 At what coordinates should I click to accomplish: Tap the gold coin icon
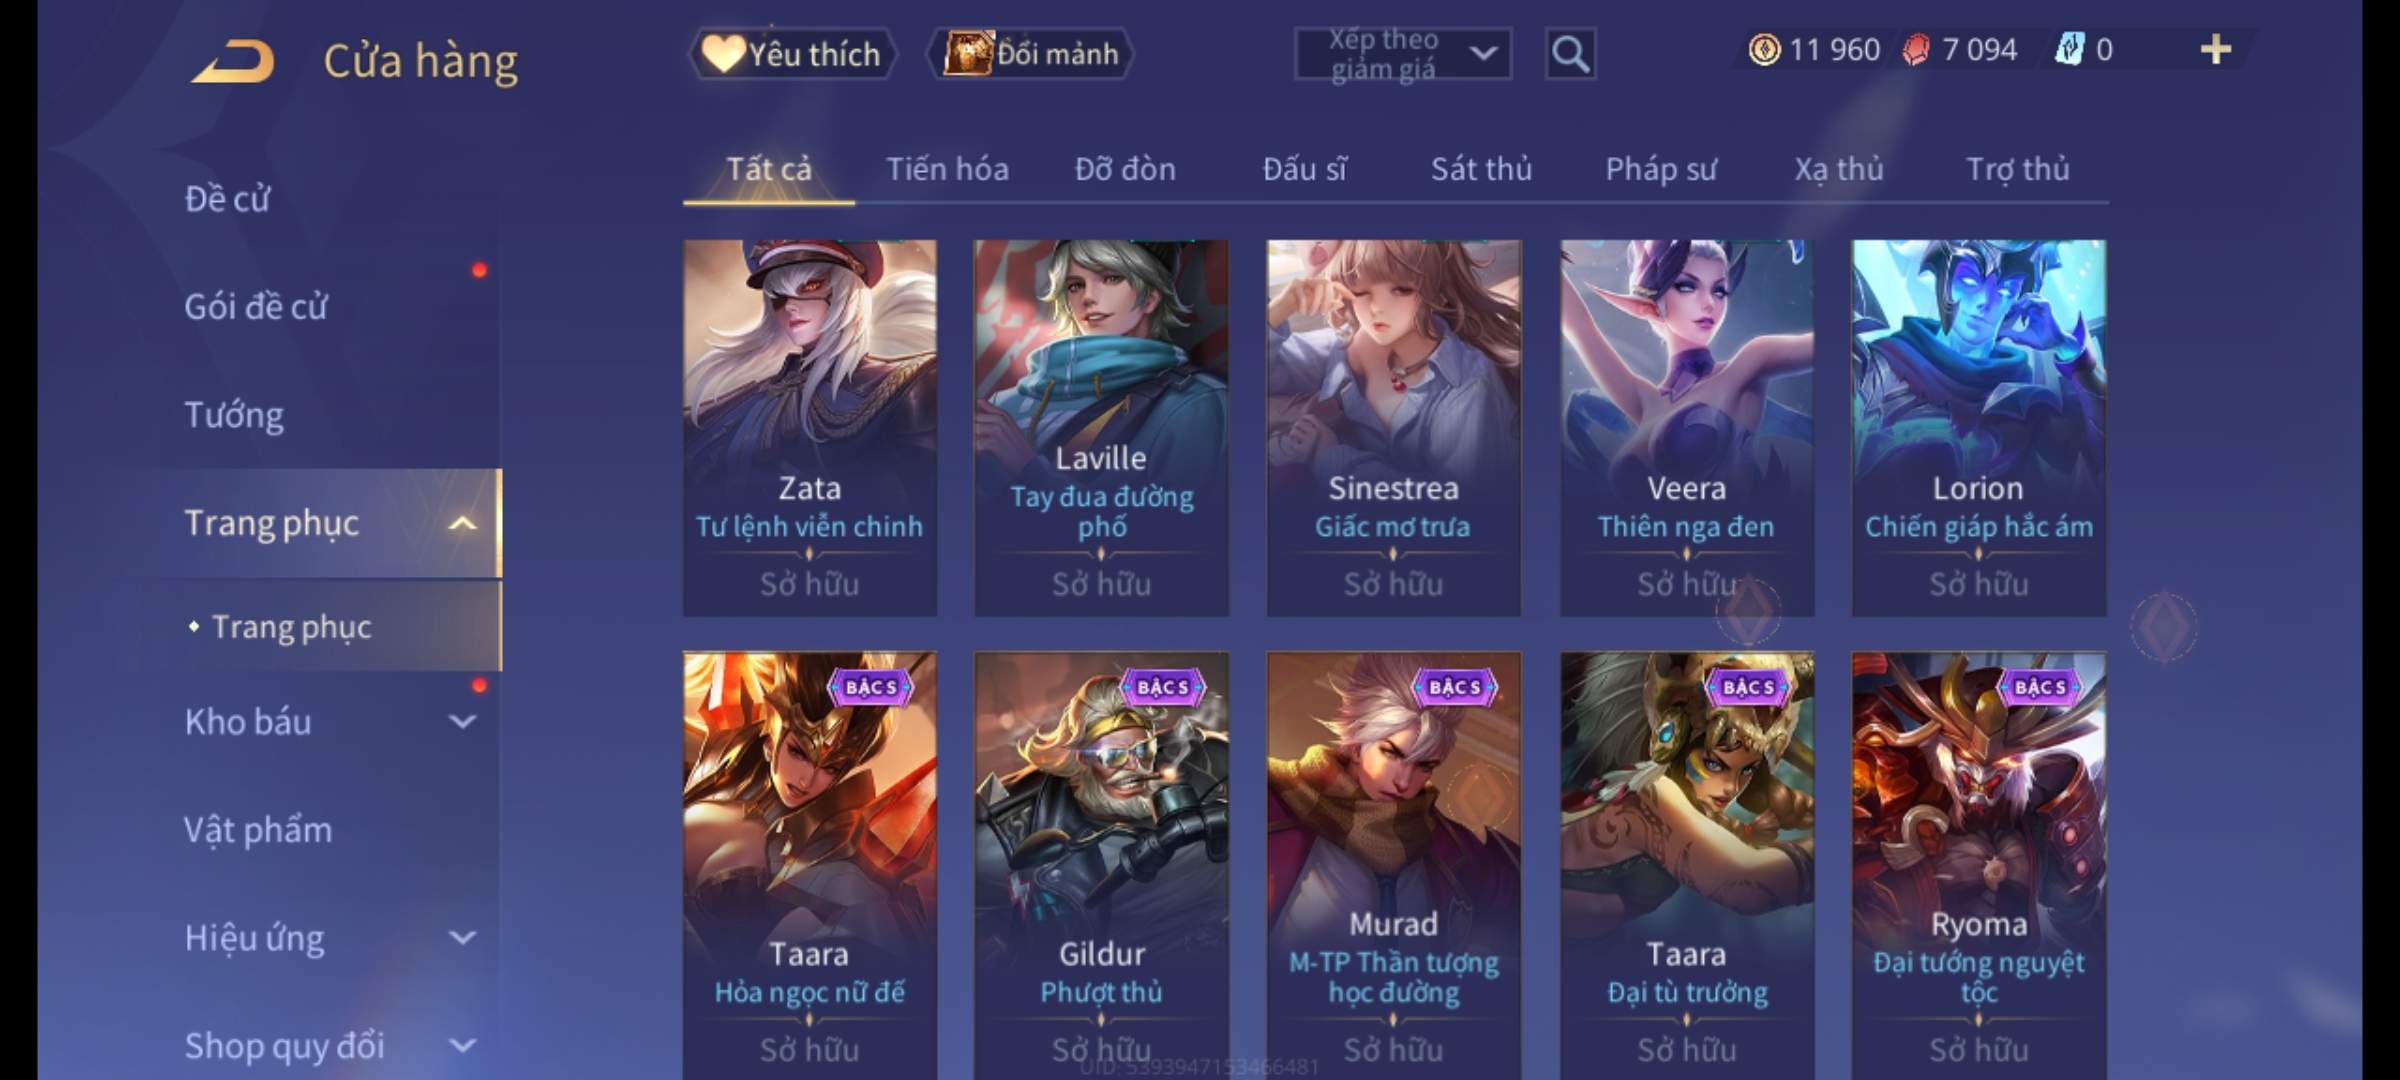pos(1764,49)
